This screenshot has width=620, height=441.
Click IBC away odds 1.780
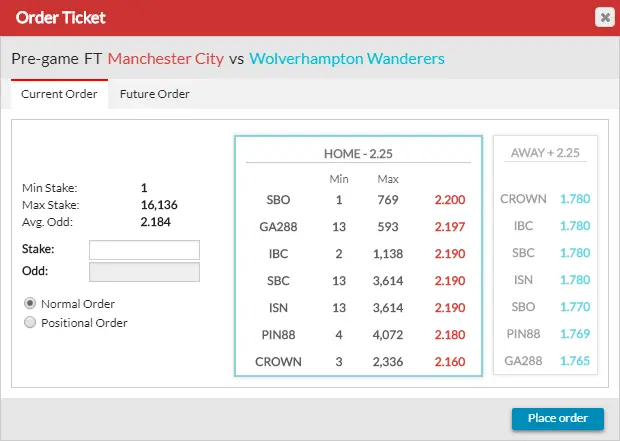coord(575,226)
